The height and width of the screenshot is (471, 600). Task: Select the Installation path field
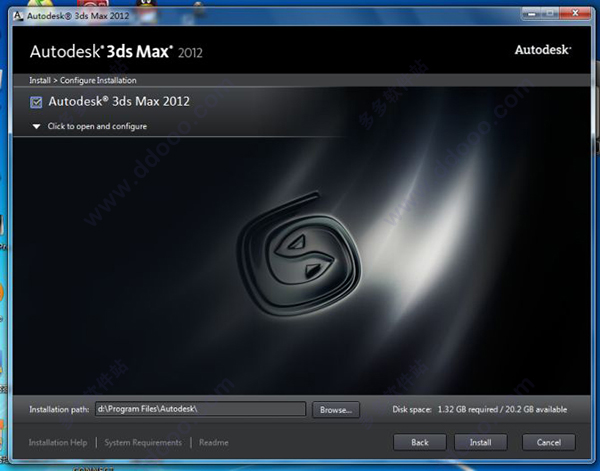tap(201, 409)
